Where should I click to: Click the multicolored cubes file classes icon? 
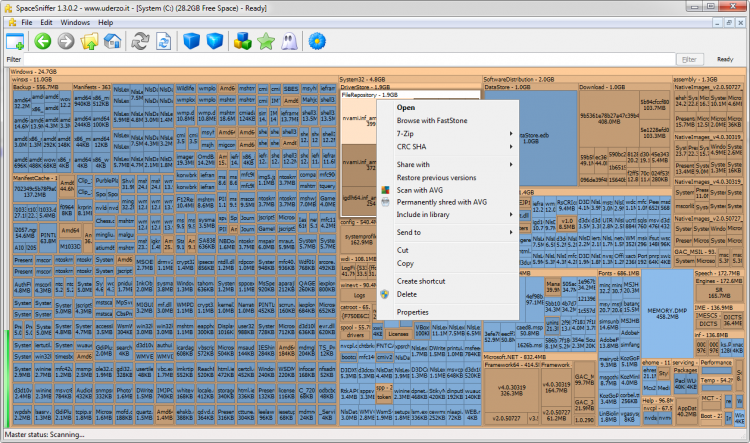point(241,41)
